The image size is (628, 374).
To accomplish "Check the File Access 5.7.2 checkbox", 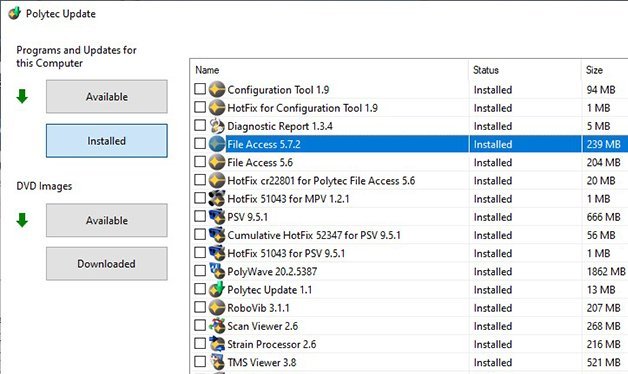I will click(200, 143).
